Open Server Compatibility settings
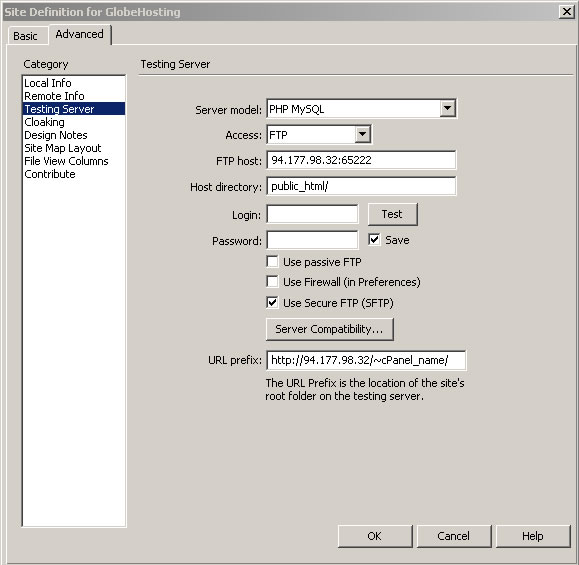Viewport: 579px width, 565px height. pyautogui.click(x=329, y=329)
